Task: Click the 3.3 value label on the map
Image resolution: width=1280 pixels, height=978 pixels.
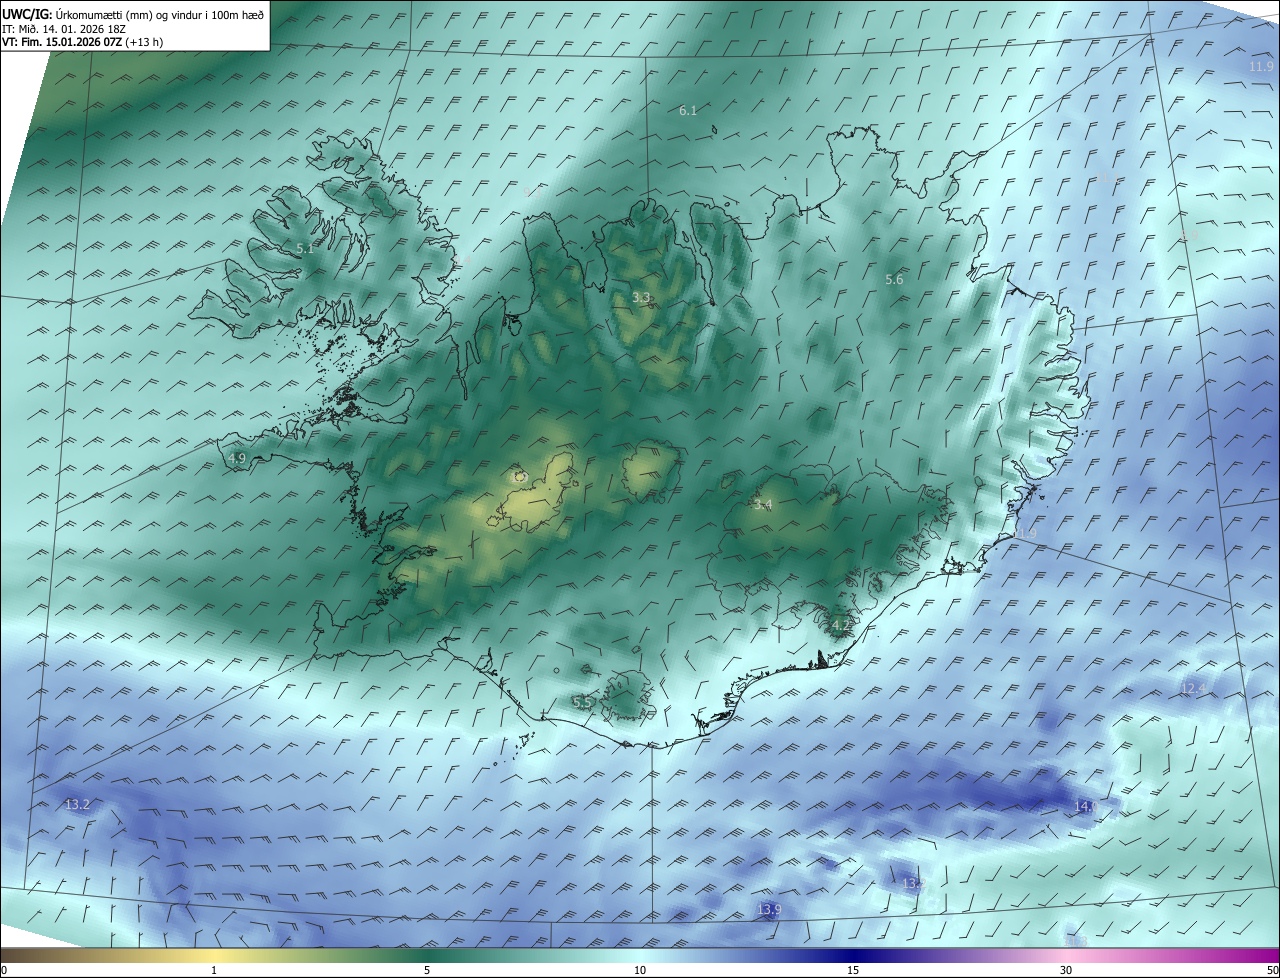Action: (x=641, y=298)
